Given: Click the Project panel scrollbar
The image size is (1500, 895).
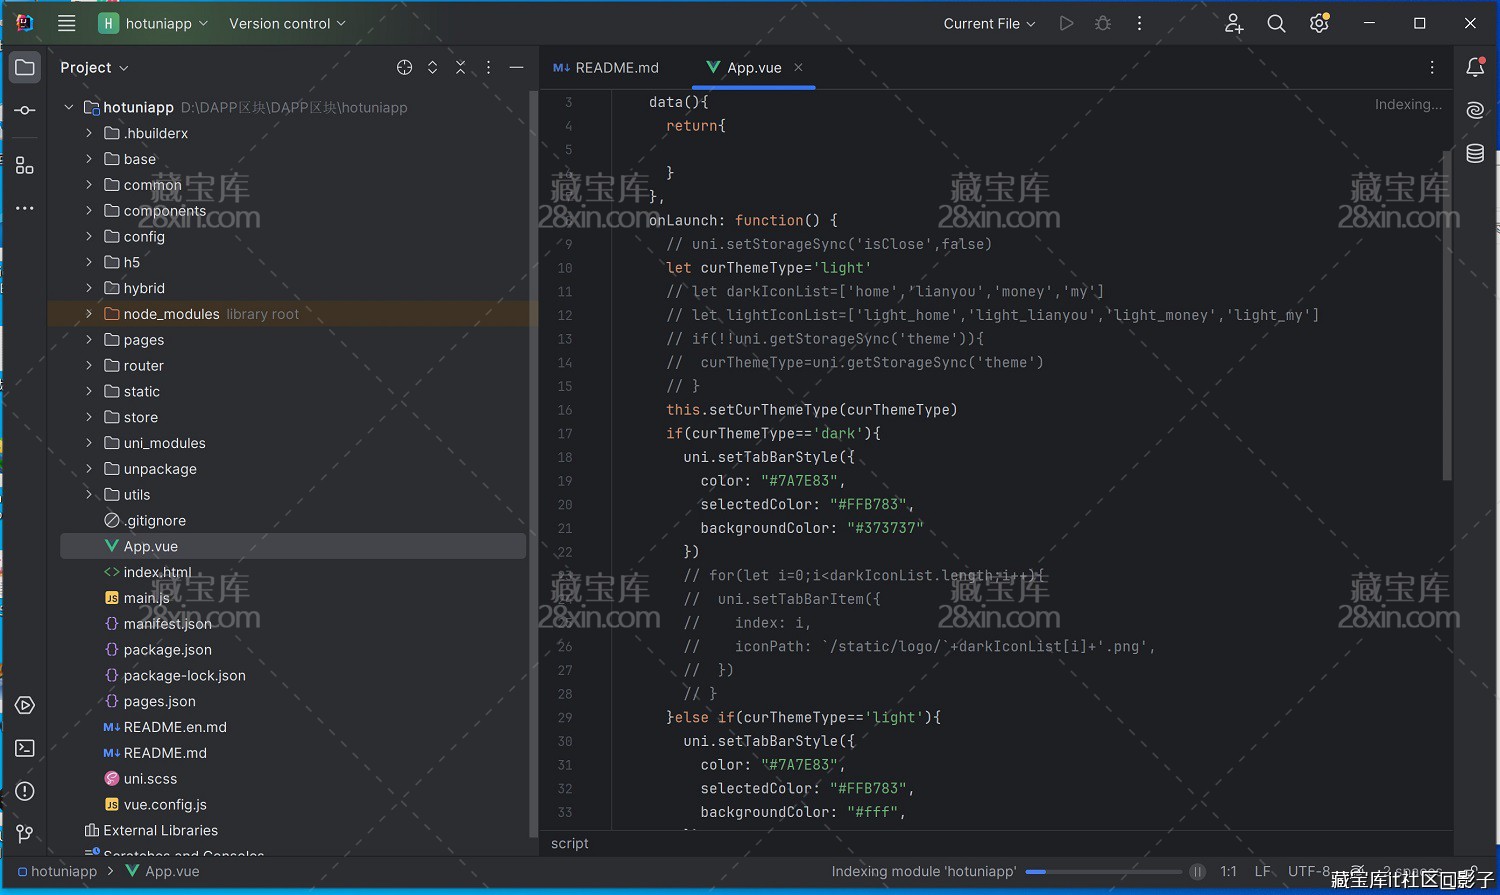Looking at the screenshot, I should [x=533, y=465].
